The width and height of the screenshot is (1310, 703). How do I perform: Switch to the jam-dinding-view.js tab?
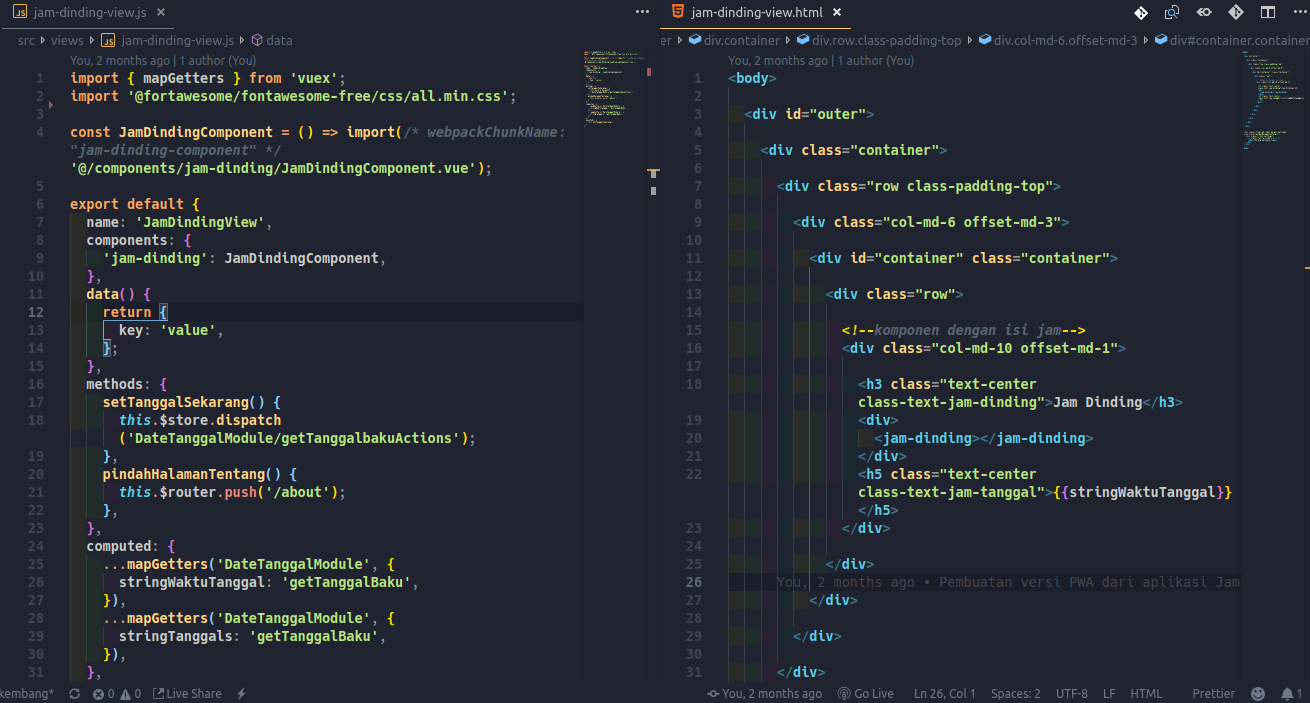89,13
